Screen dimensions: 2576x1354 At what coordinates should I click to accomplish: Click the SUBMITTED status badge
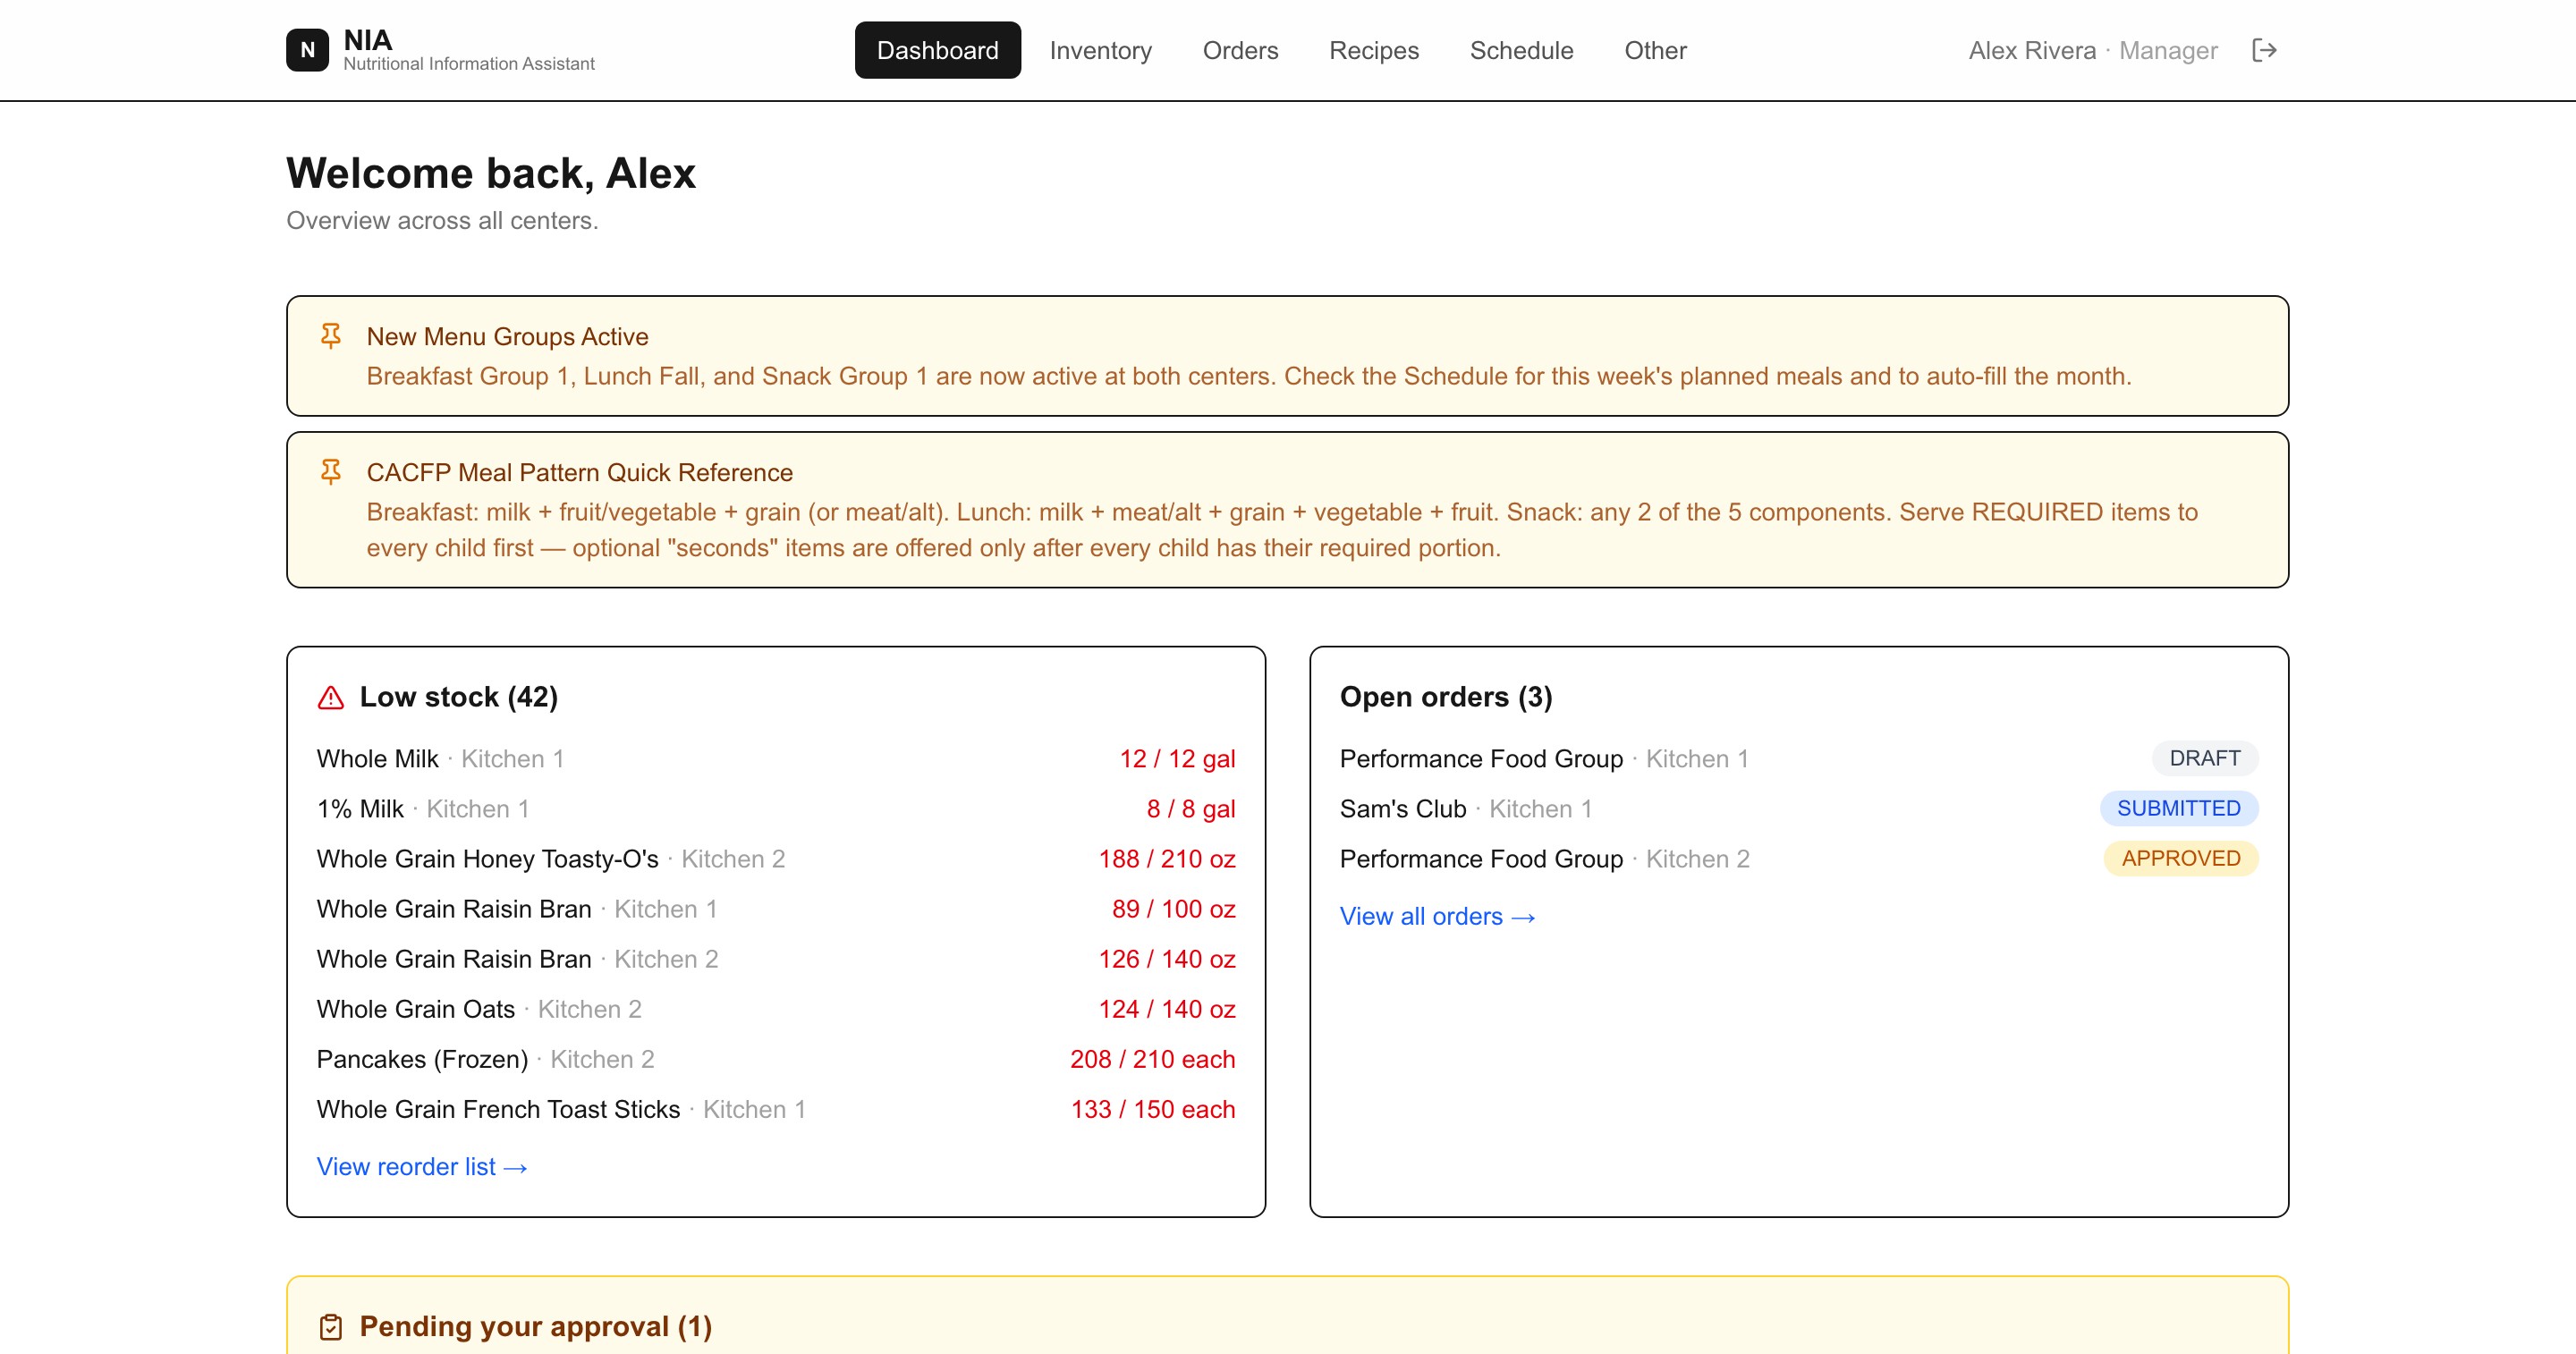click(x=2178, y=809)
